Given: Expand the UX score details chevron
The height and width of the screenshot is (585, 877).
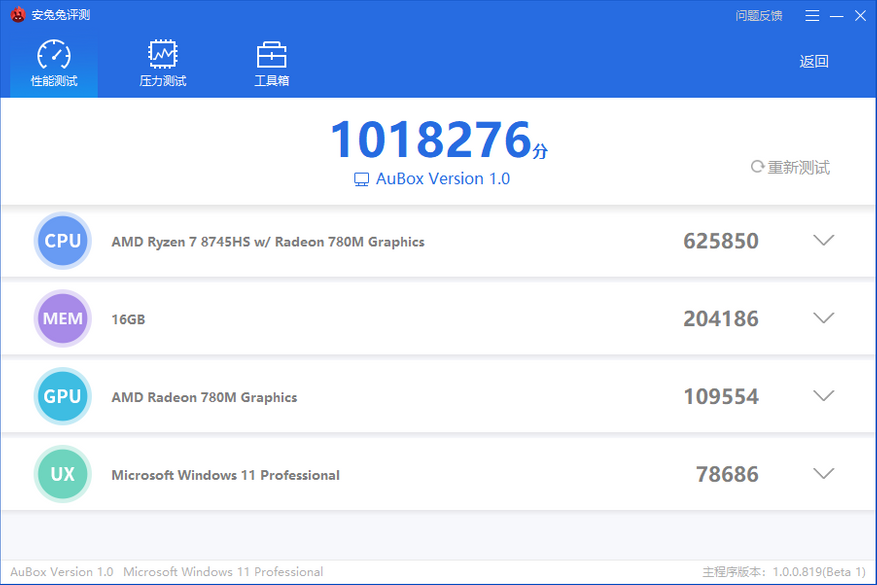Looking at the screenshot, I should pyautogui.click(x=823, y=473).
